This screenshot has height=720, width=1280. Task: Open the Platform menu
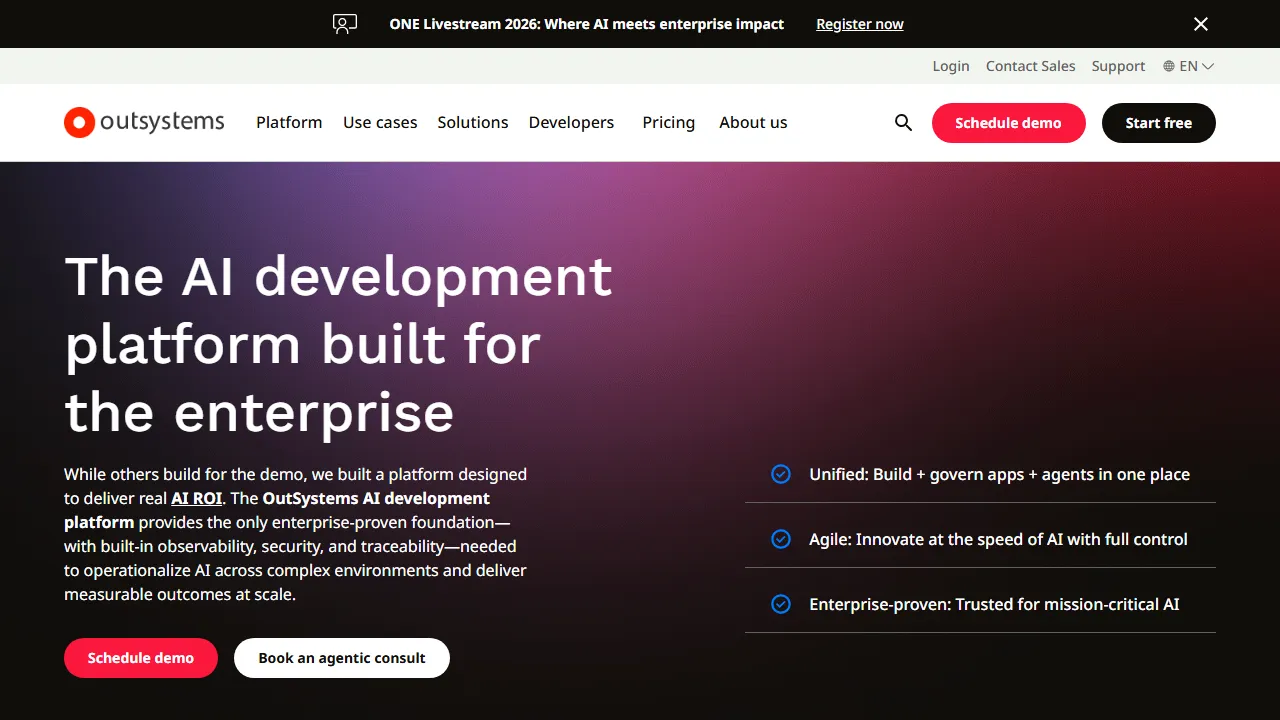click(289, 122)
